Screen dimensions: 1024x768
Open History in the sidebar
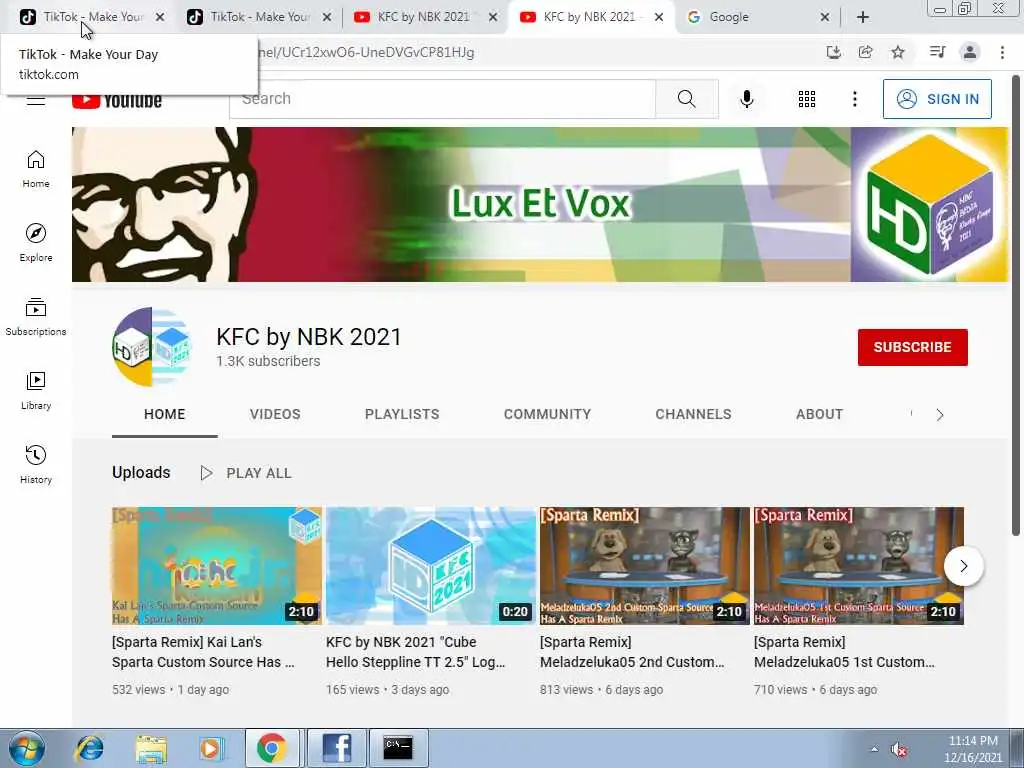tap(36, 464)
